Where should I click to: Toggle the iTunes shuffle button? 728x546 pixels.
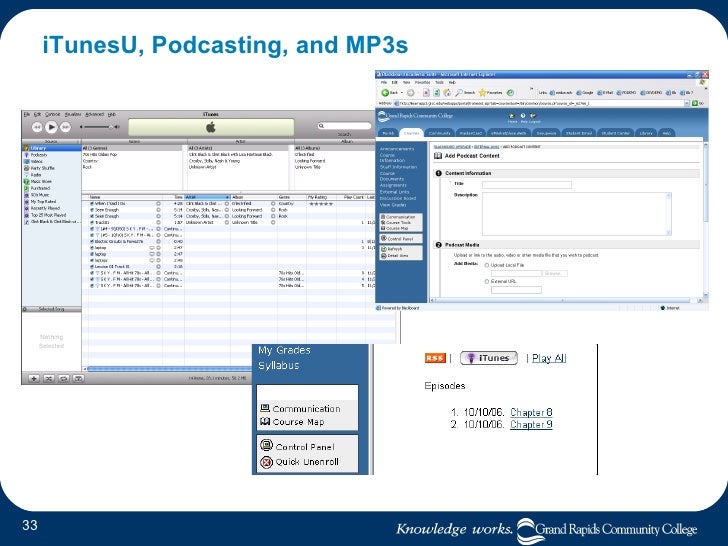click(48, 379)
